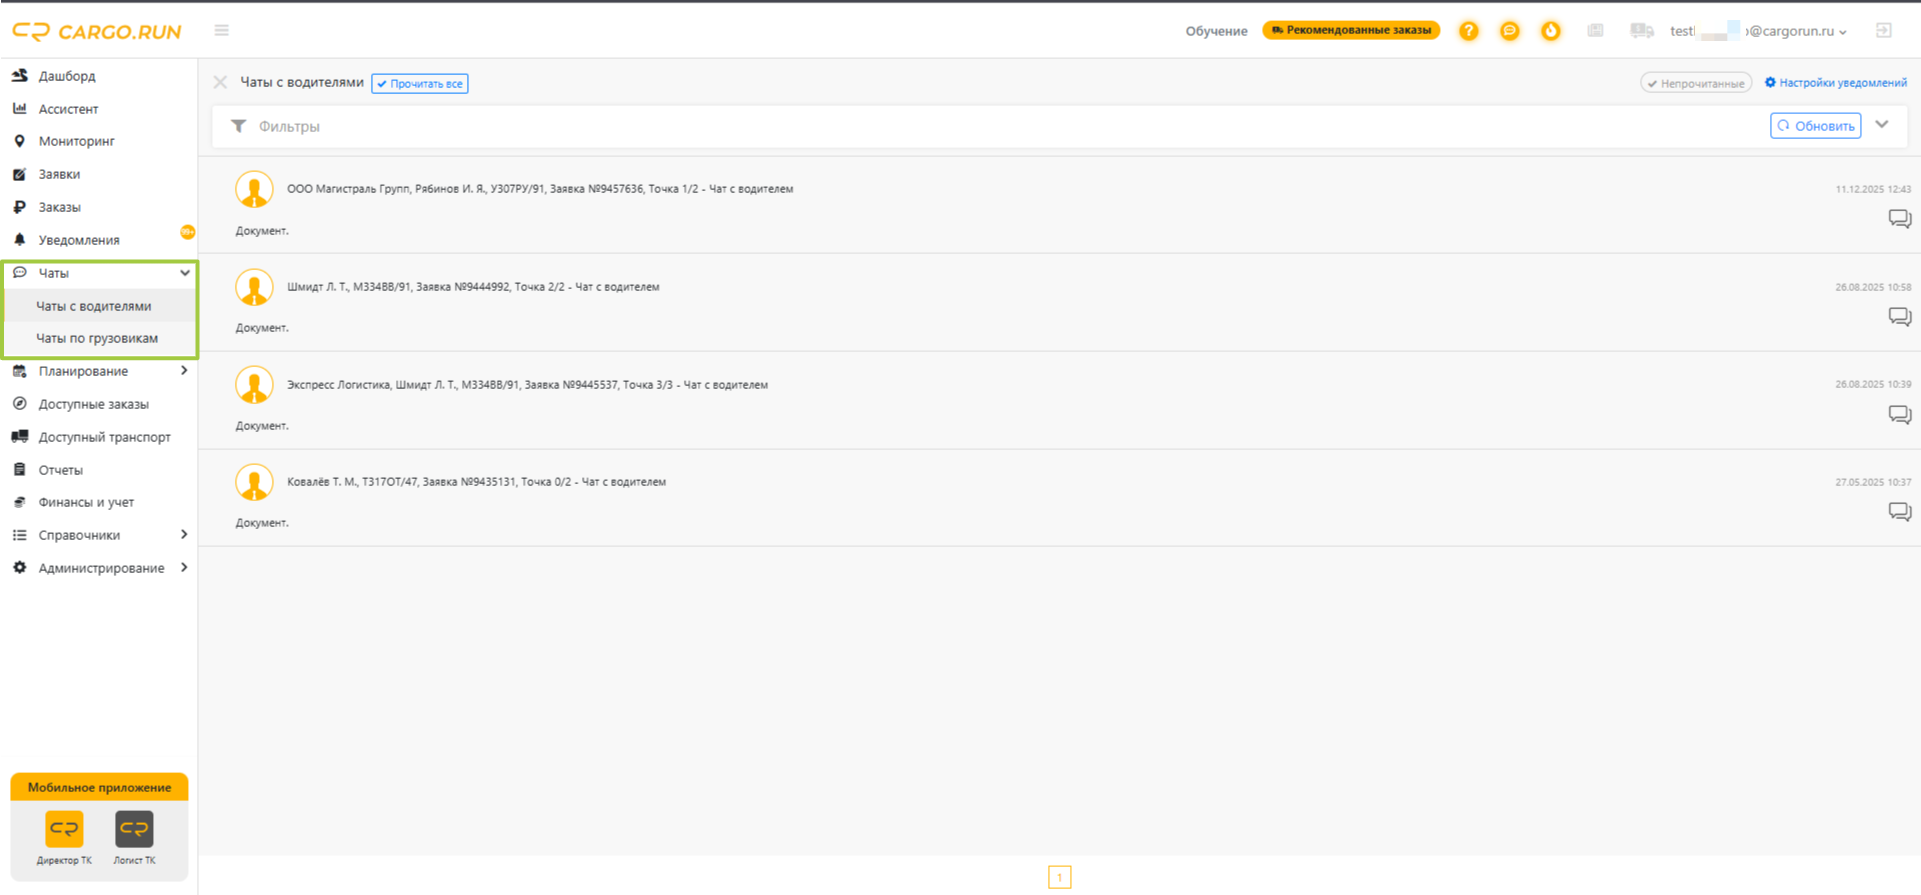Click avatar of Ковалёв Т. М. chat
1921x895 pixels.
254,482
